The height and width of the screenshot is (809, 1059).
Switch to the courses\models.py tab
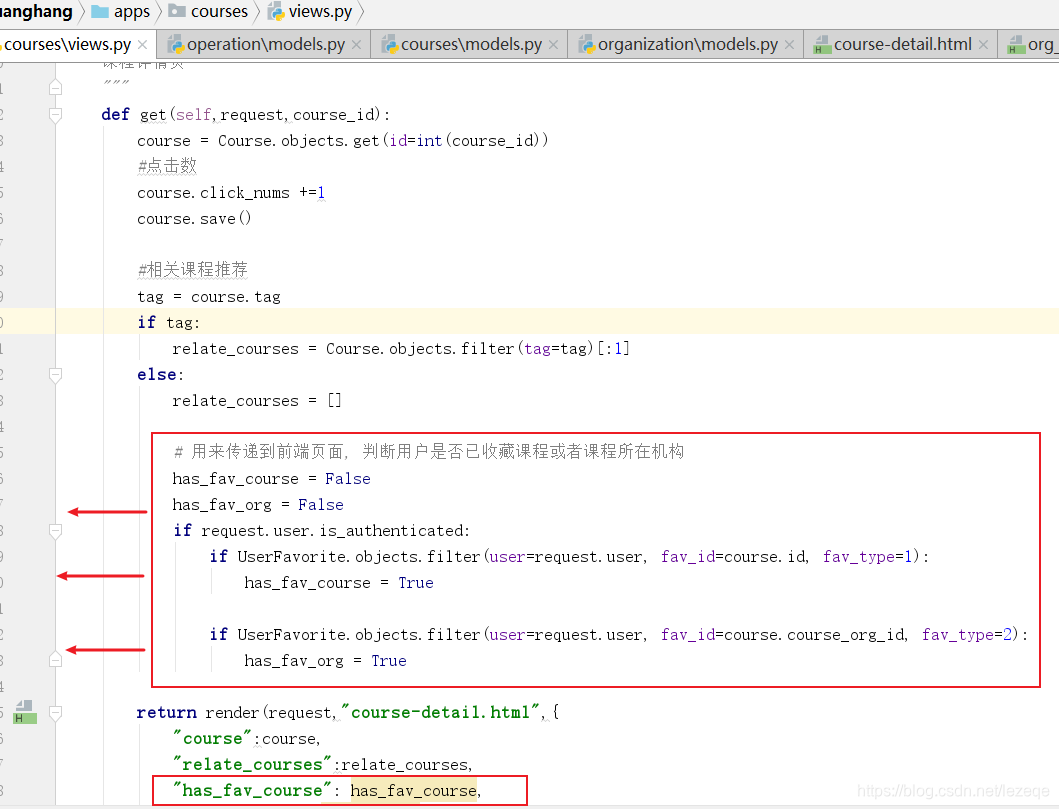(x=470, y=44)
